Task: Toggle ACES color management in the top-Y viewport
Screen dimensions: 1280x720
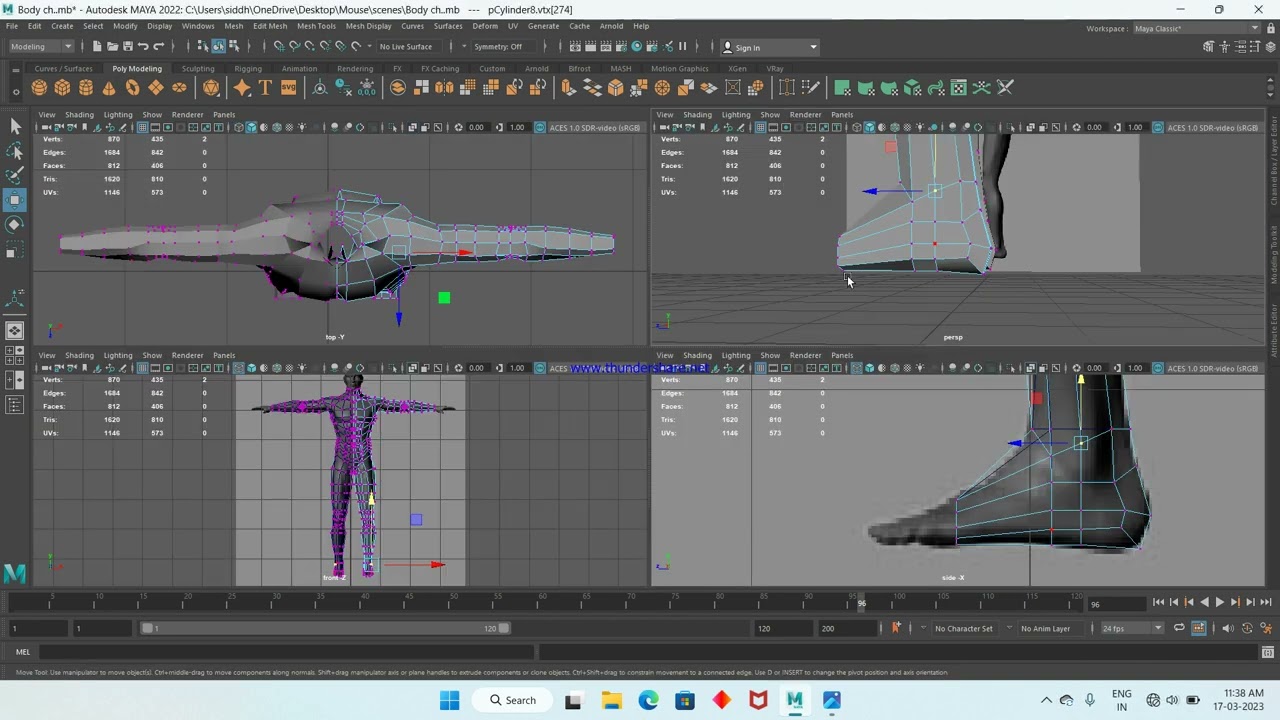Action: pyautogui.click(x=540, y=127)
